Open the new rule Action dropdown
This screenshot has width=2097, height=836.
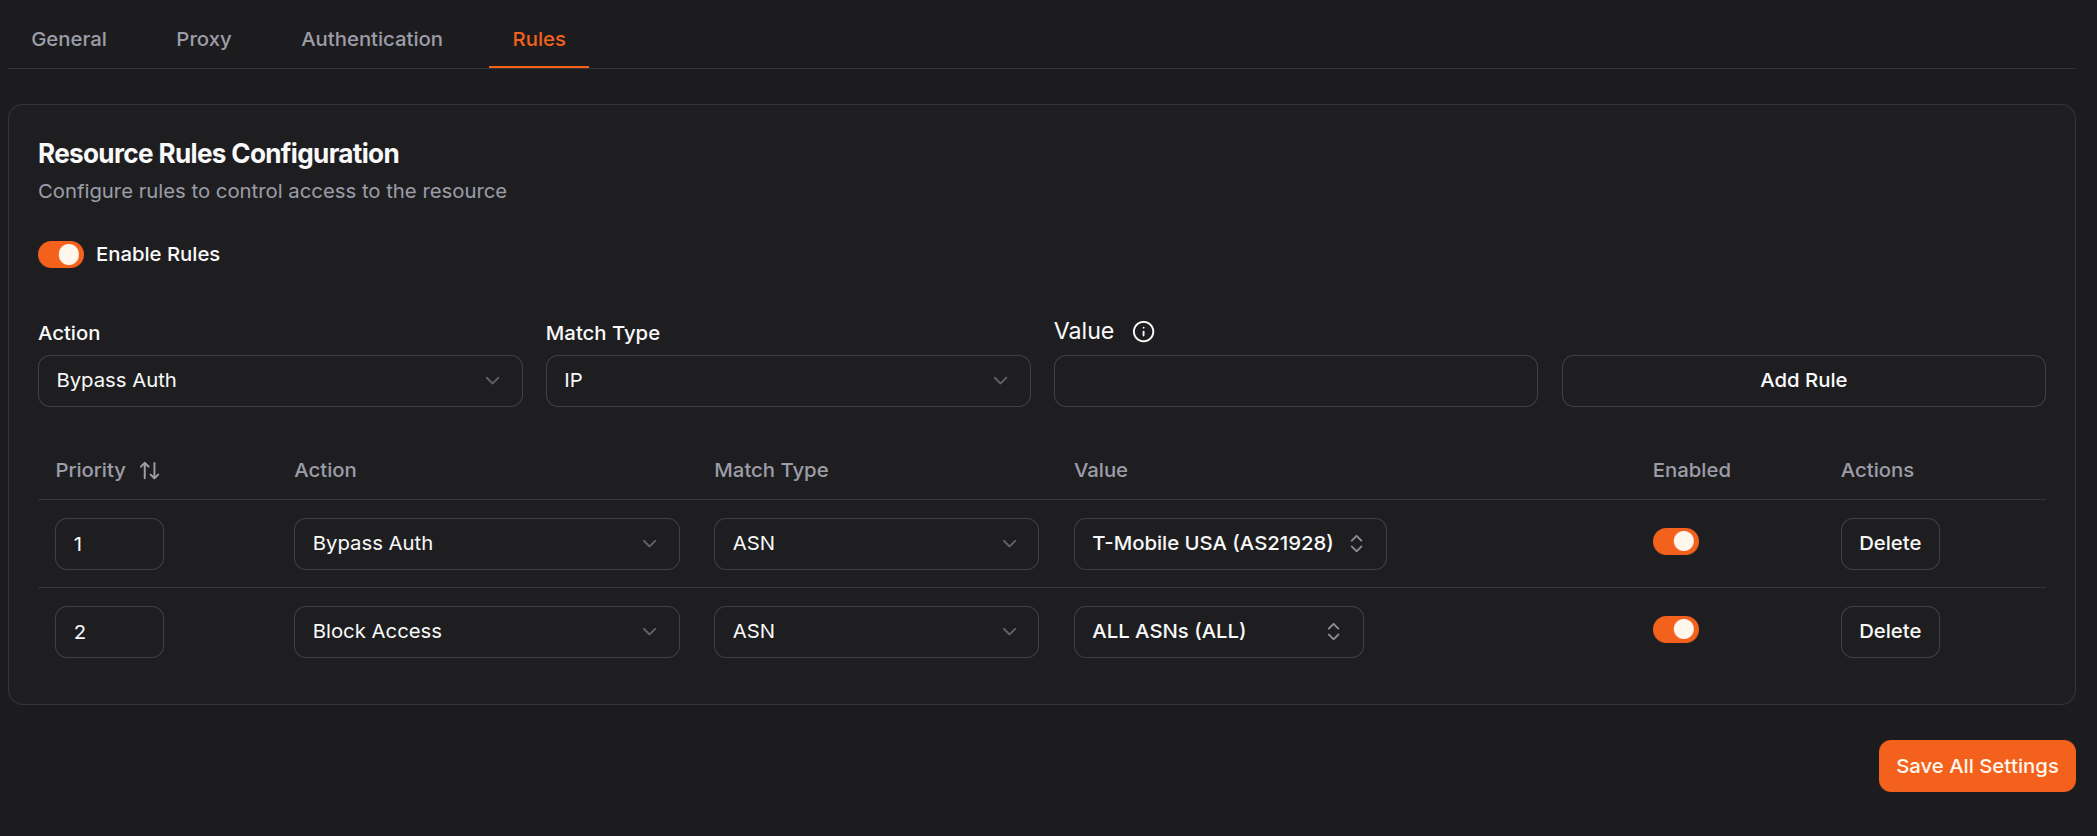(280, 381)
